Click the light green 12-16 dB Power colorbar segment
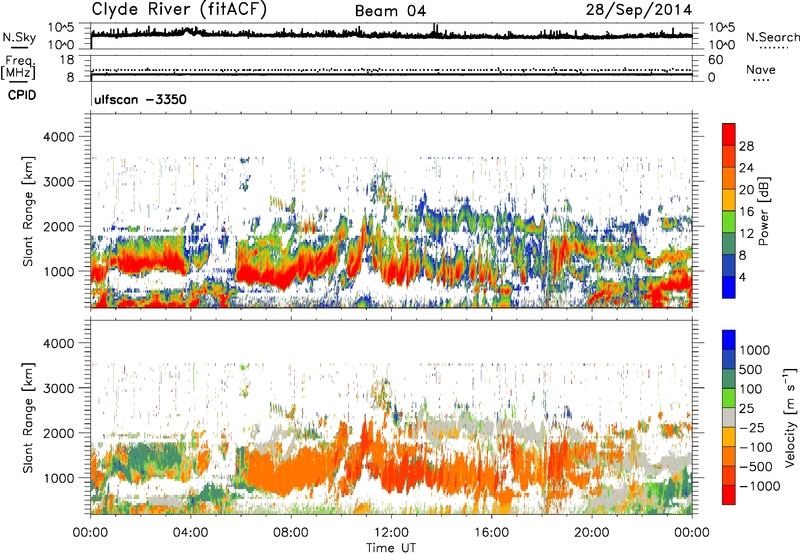 (729, 222)
